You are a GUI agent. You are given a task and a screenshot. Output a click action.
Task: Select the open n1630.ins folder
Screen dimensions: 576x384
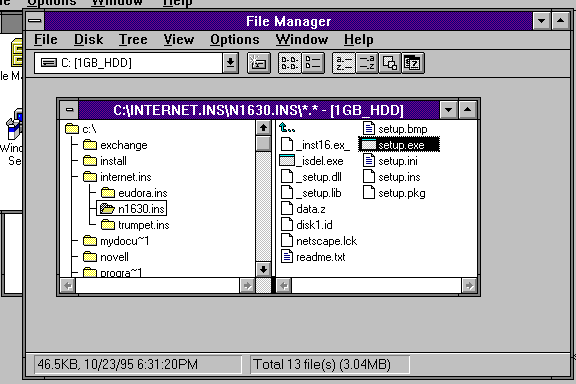(132, 209)
